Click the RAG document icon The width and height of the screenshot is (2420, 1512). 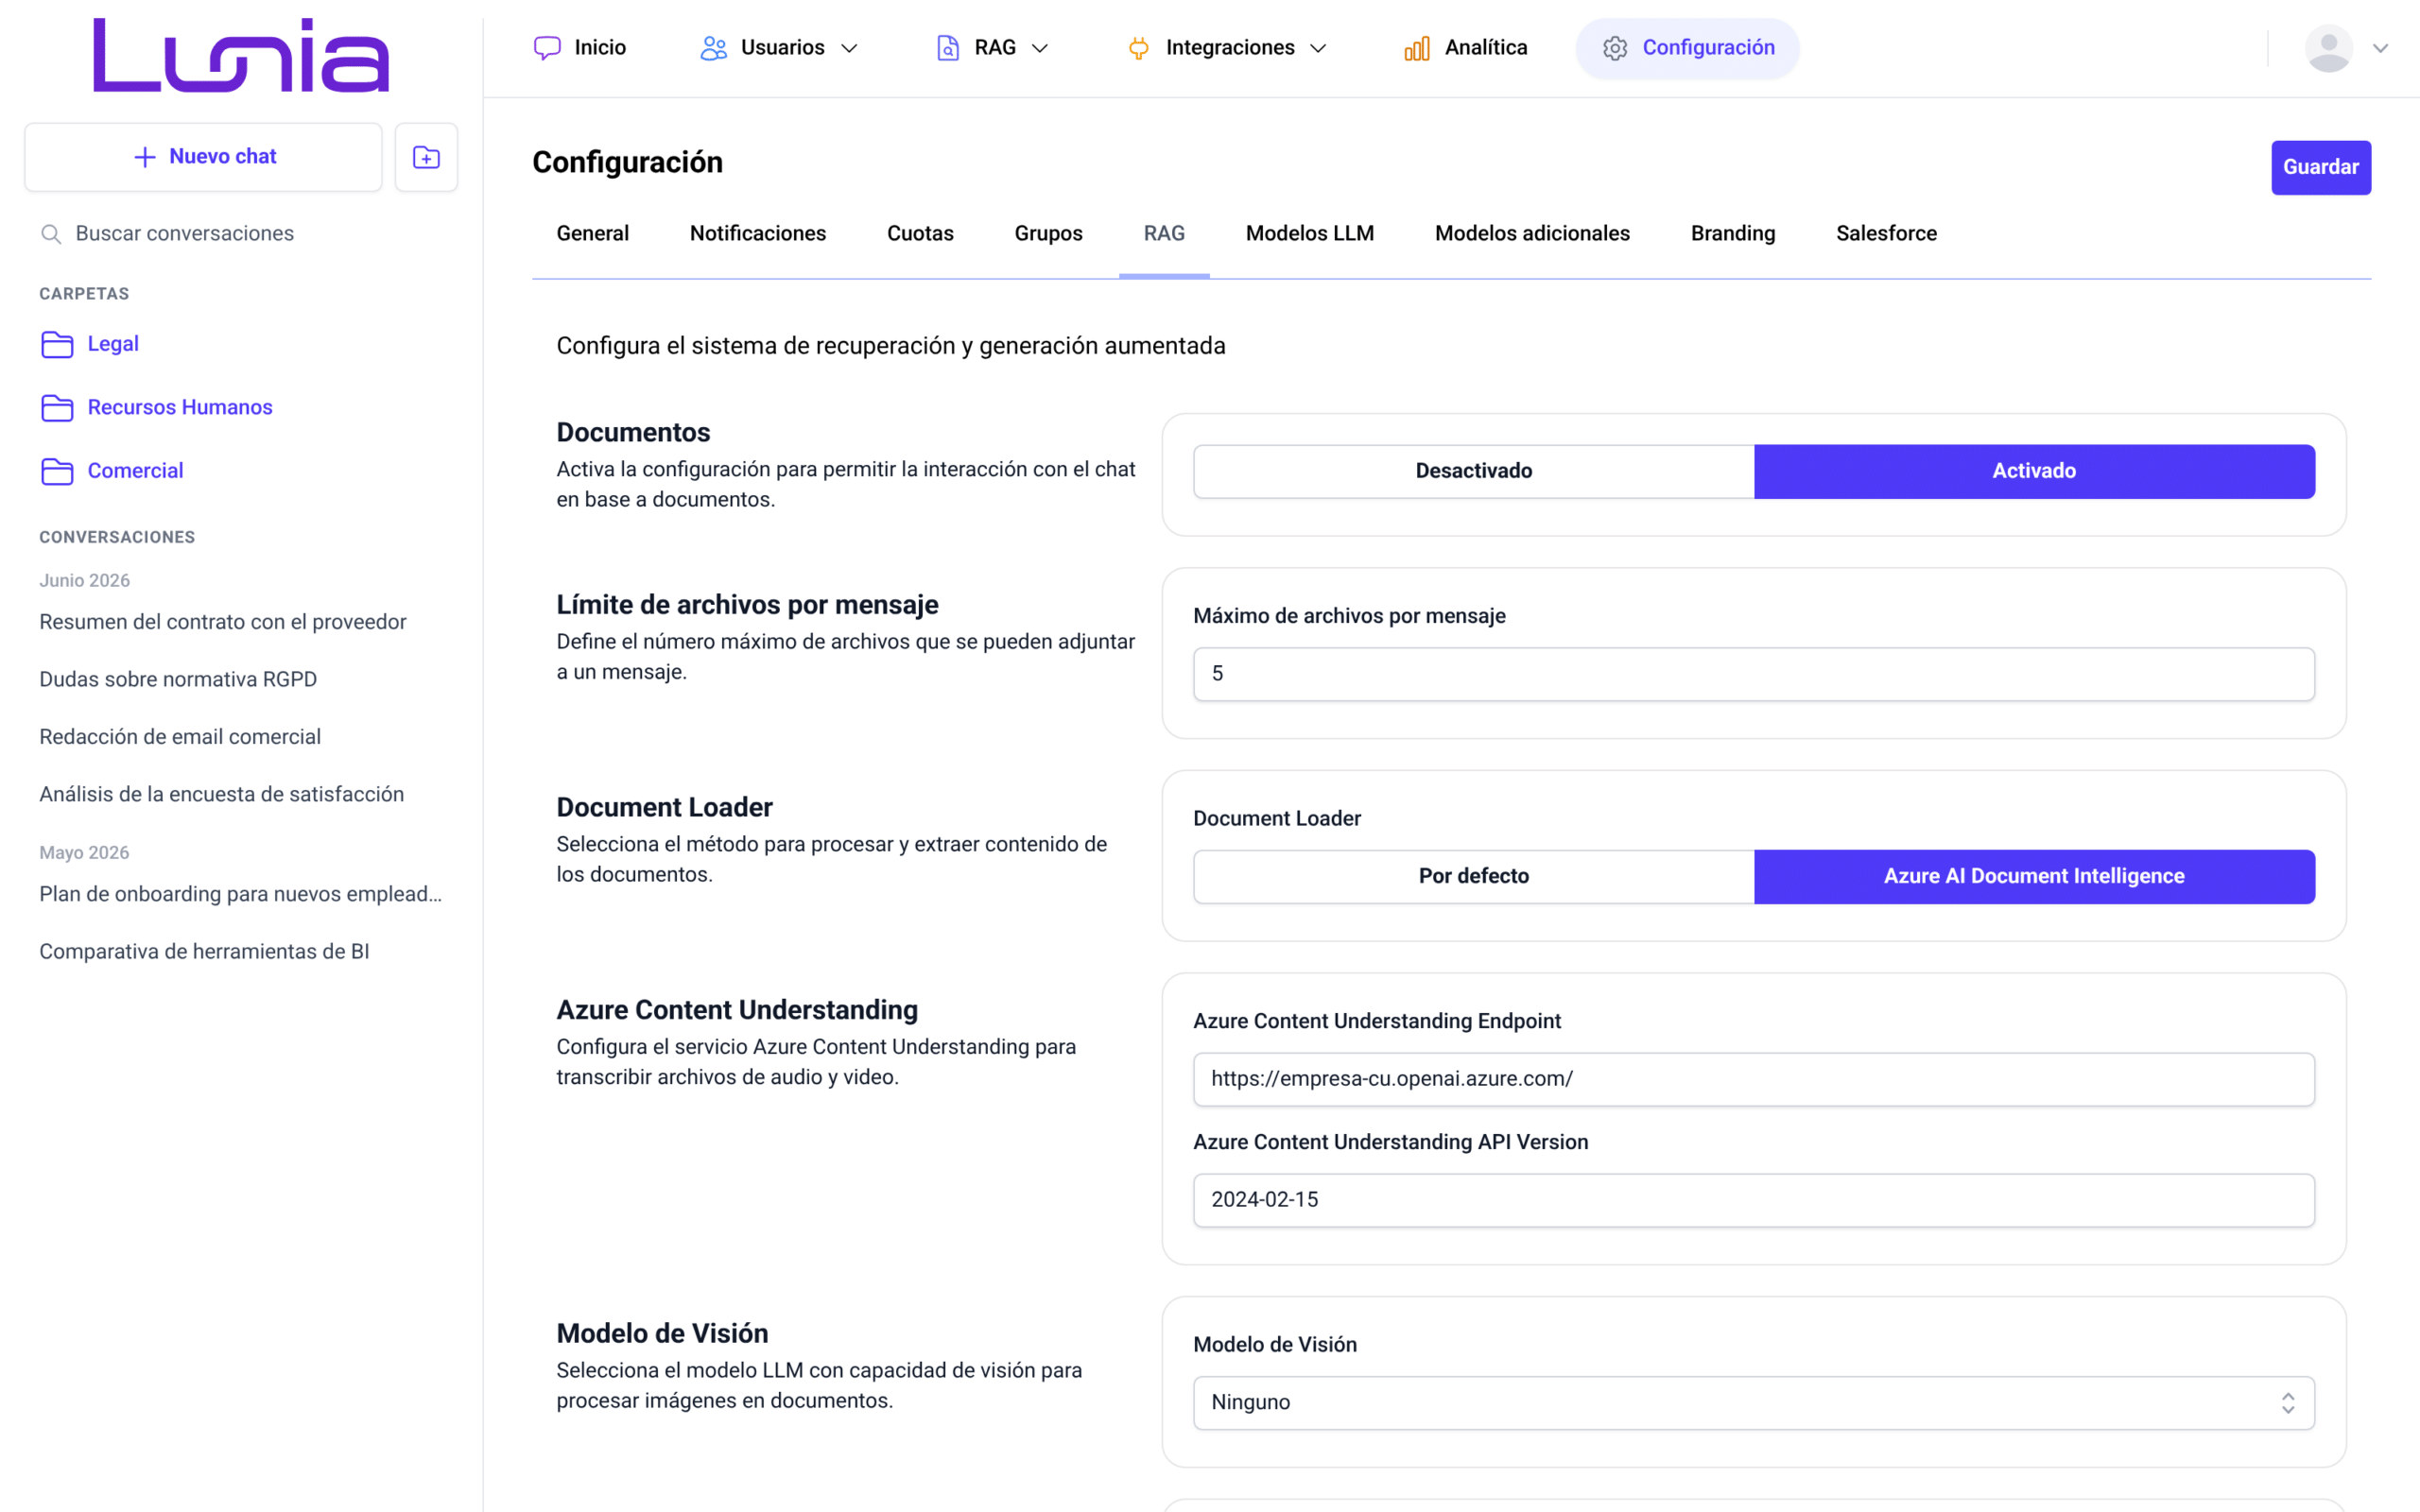[947, 48]
